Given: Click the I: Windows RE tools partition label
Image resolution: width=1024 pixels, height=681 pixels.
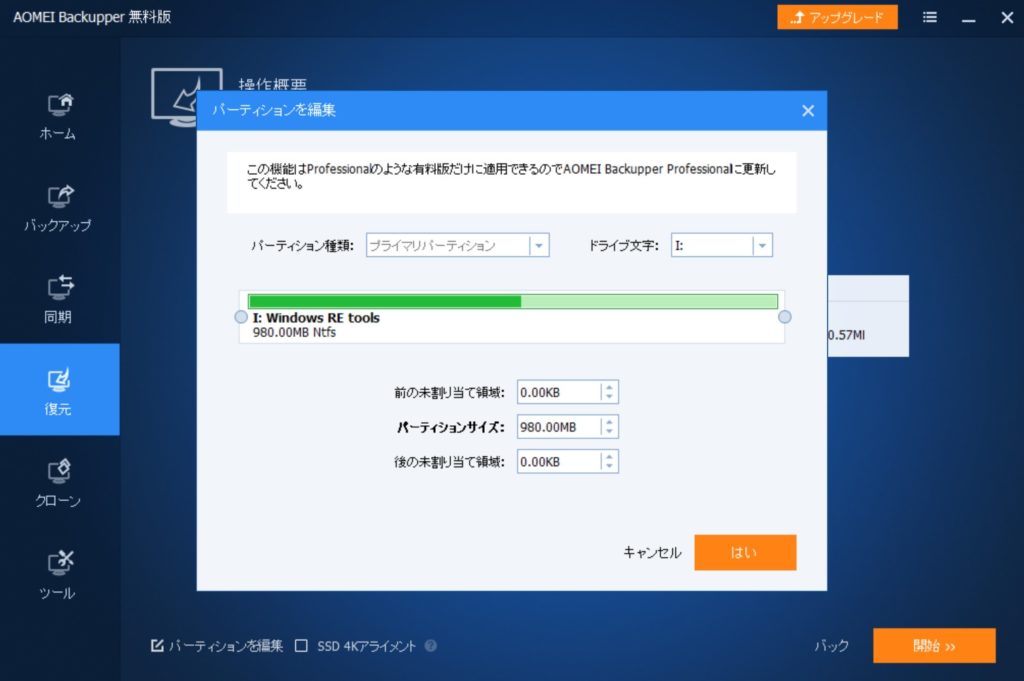Looking at the screenshot, I should point(316,318).
